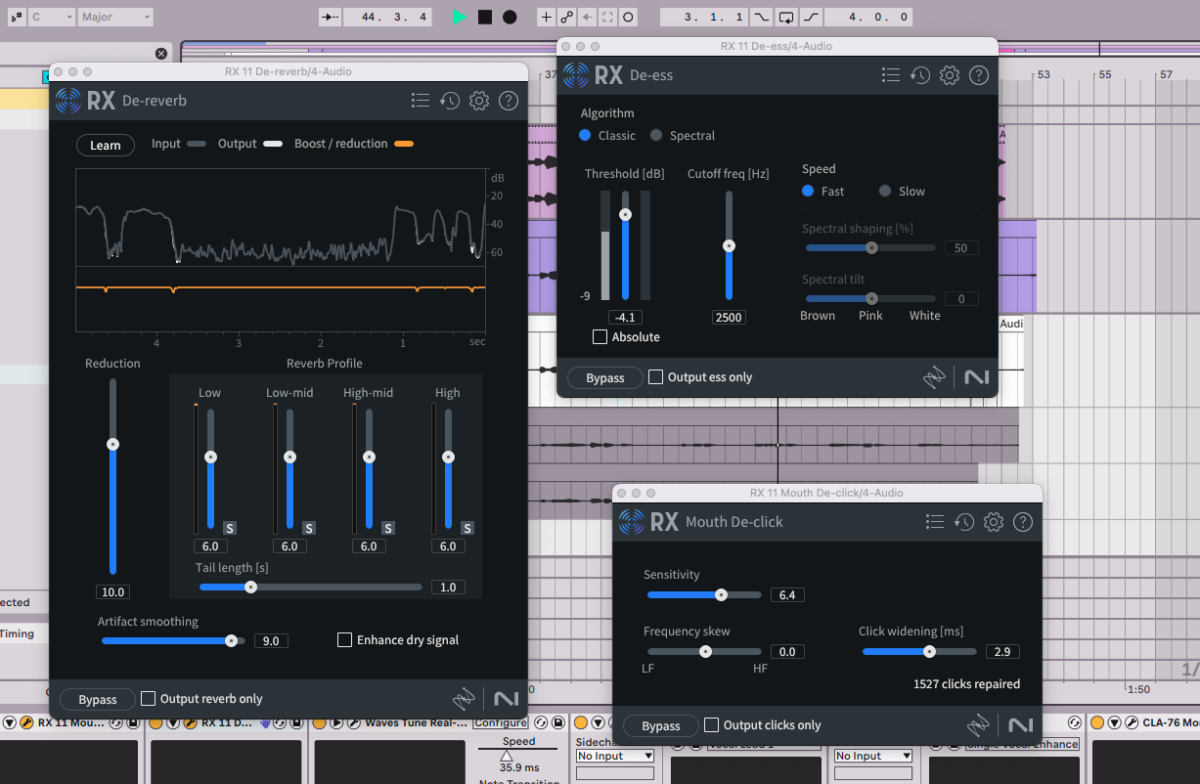Image resolution: width=1200 pixels, height=784 pixels.
Task: Click wrench icon on Waves Tune device
Action: (x=352, y=723)
